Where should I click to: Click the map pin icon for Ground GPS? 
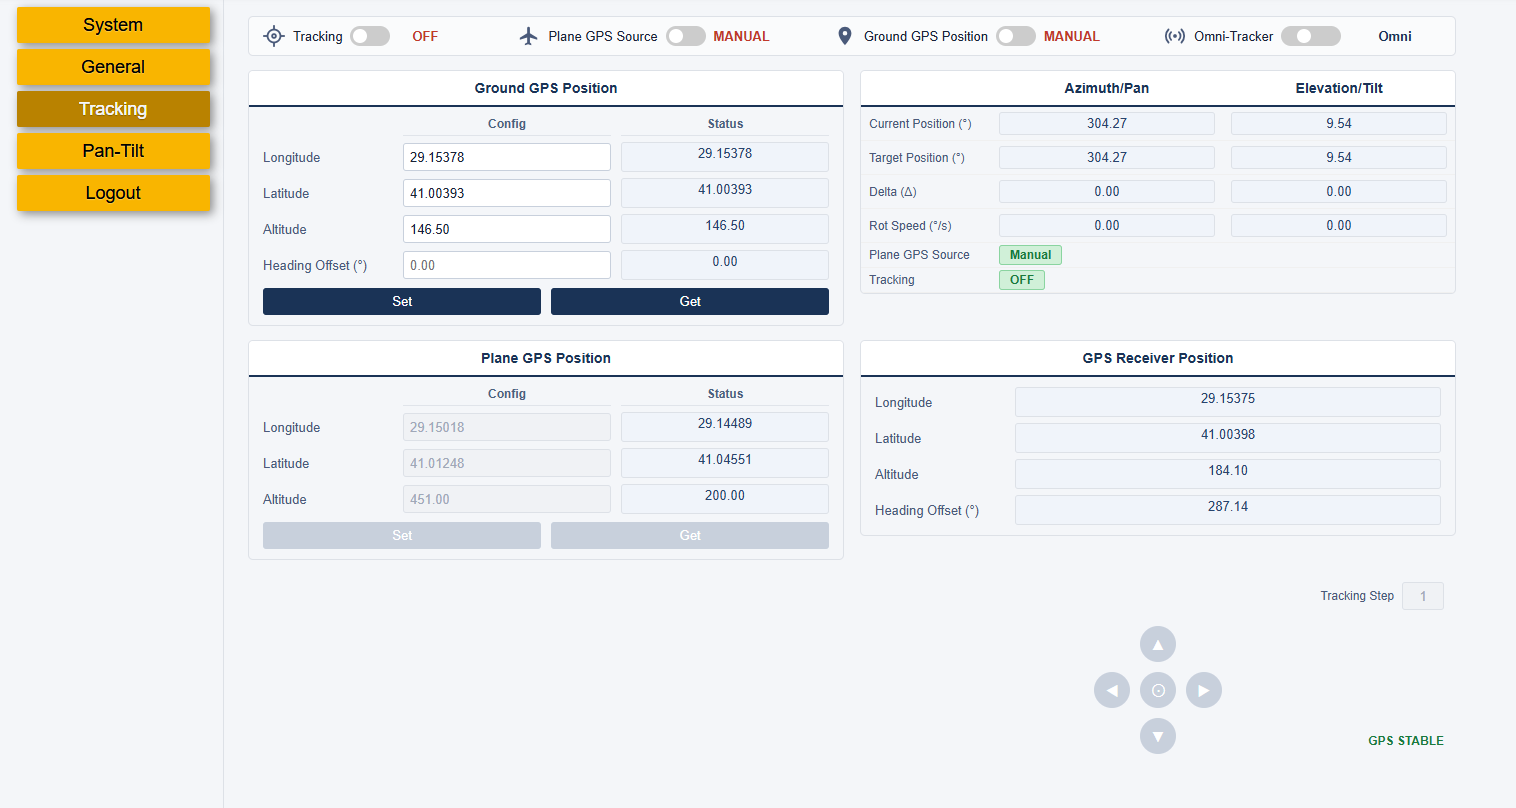click(845, 36)
